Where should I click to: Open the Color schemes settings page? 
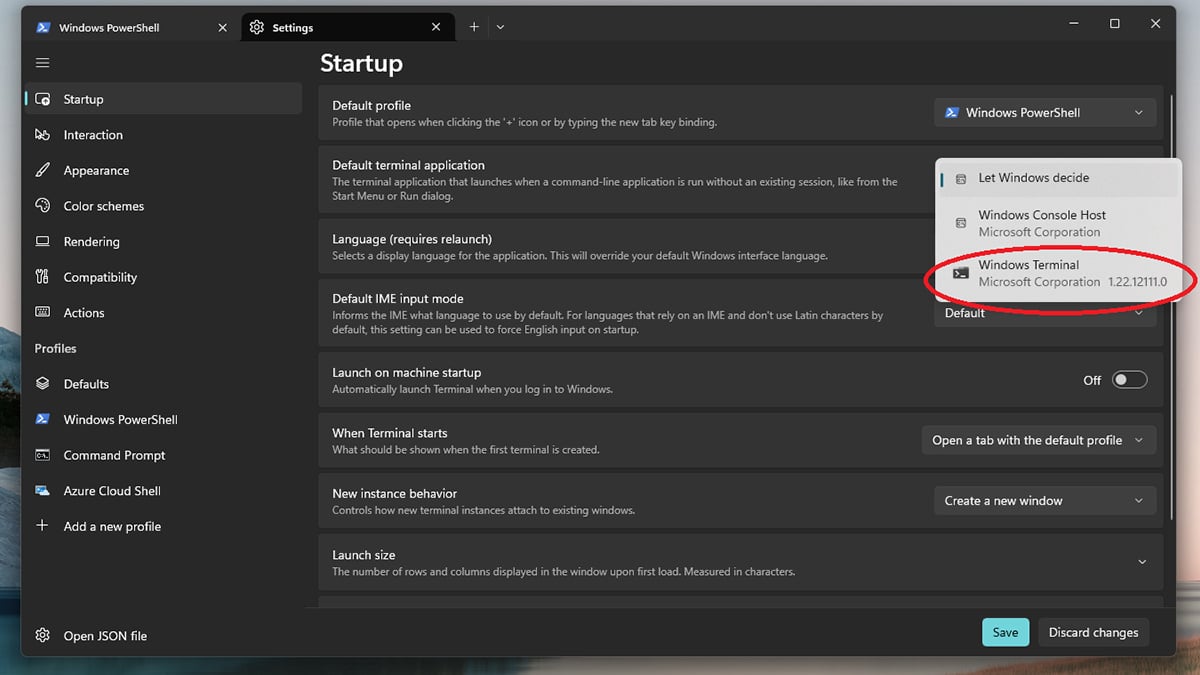pyautogui.click(x=162, y=206)
